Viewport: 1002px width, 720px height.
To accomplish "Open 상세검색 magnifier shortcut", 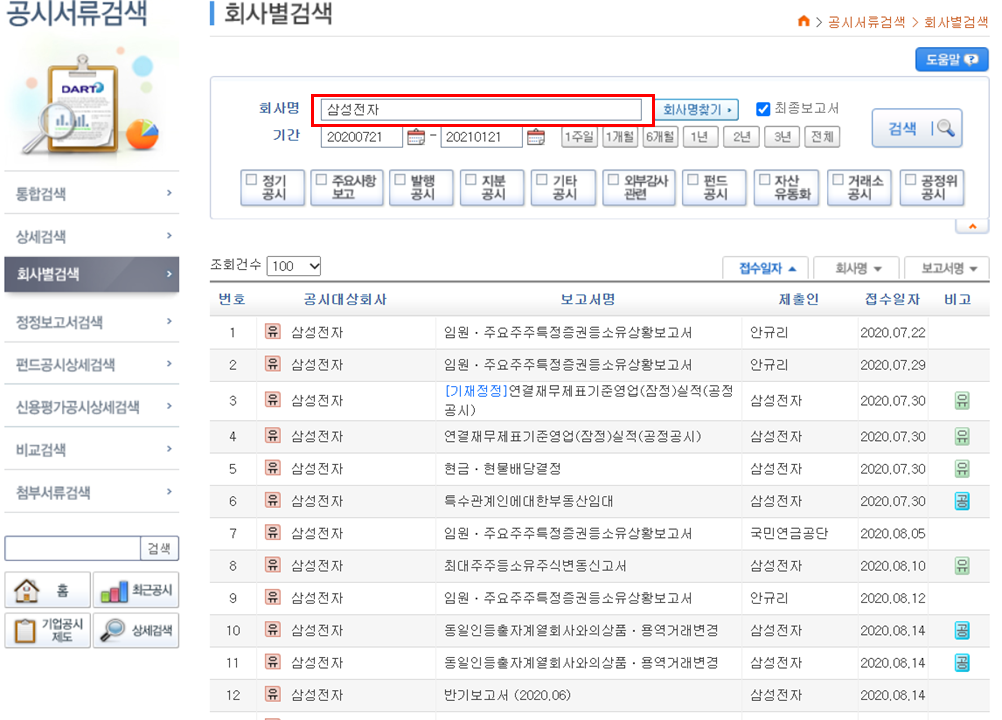I will point(136,631).
